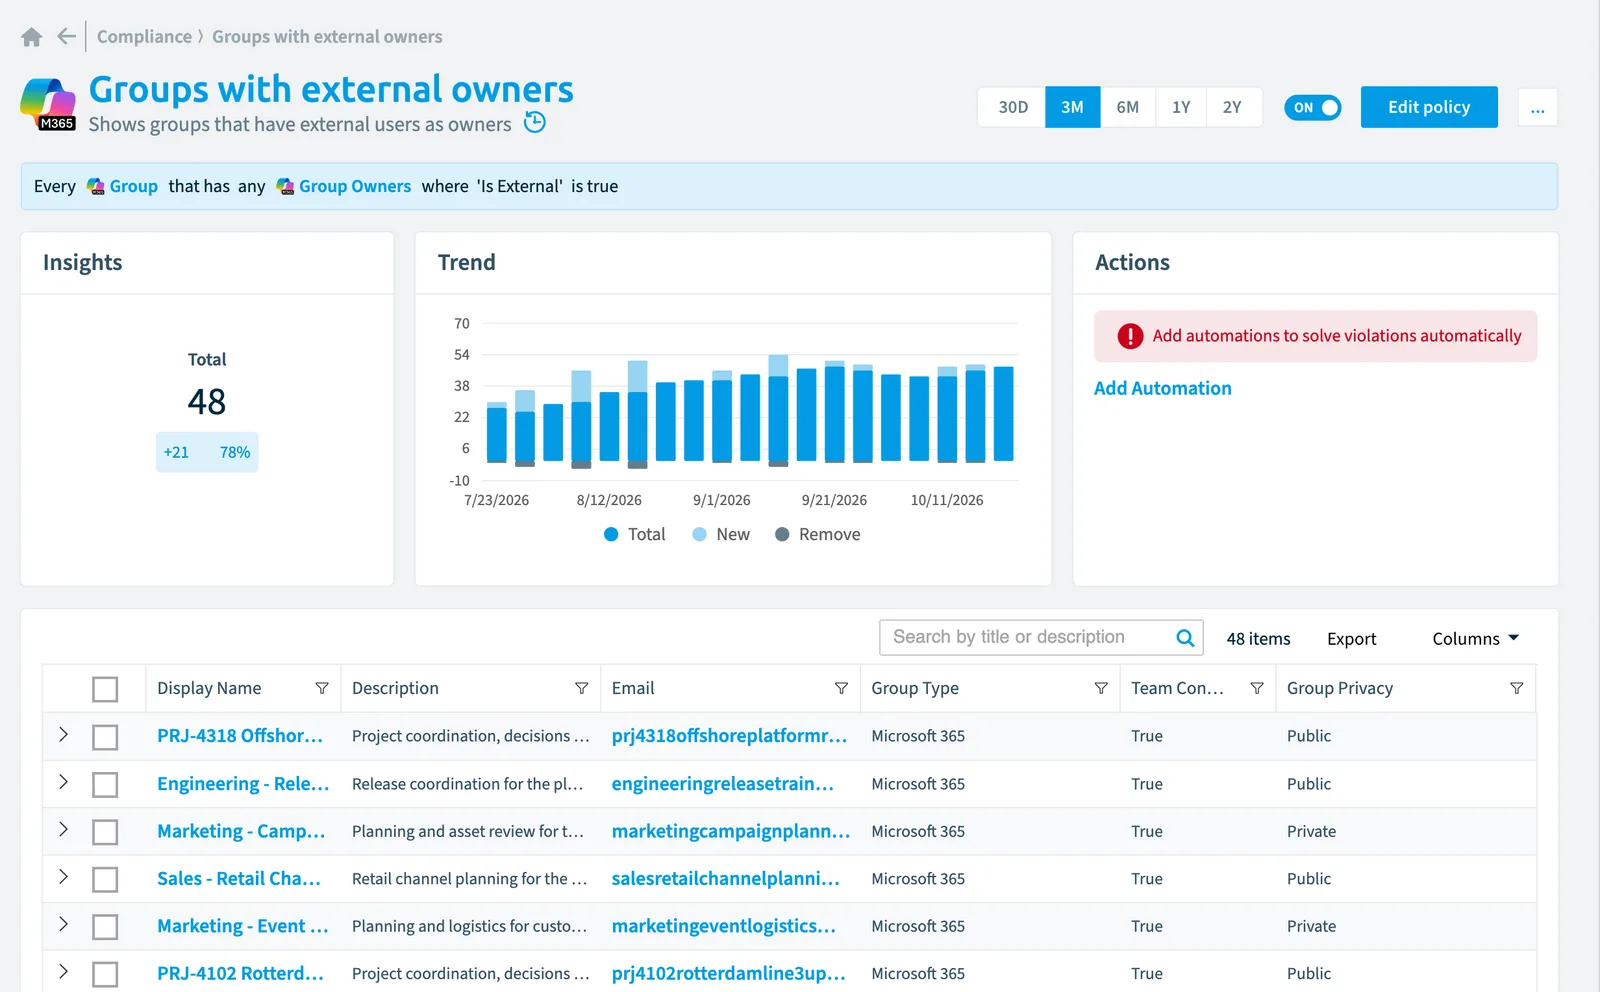
Task: Expand the Sales - Retail Channel row
Action: tap(63, 877)
